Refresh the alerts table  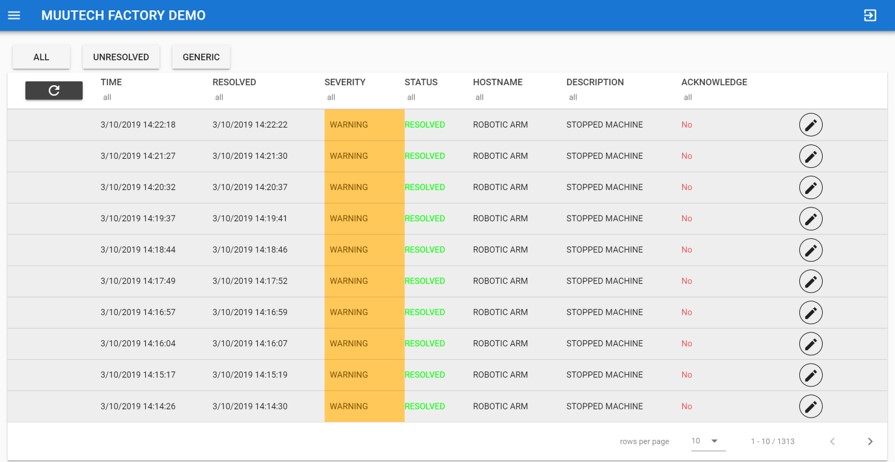point(54,90)
